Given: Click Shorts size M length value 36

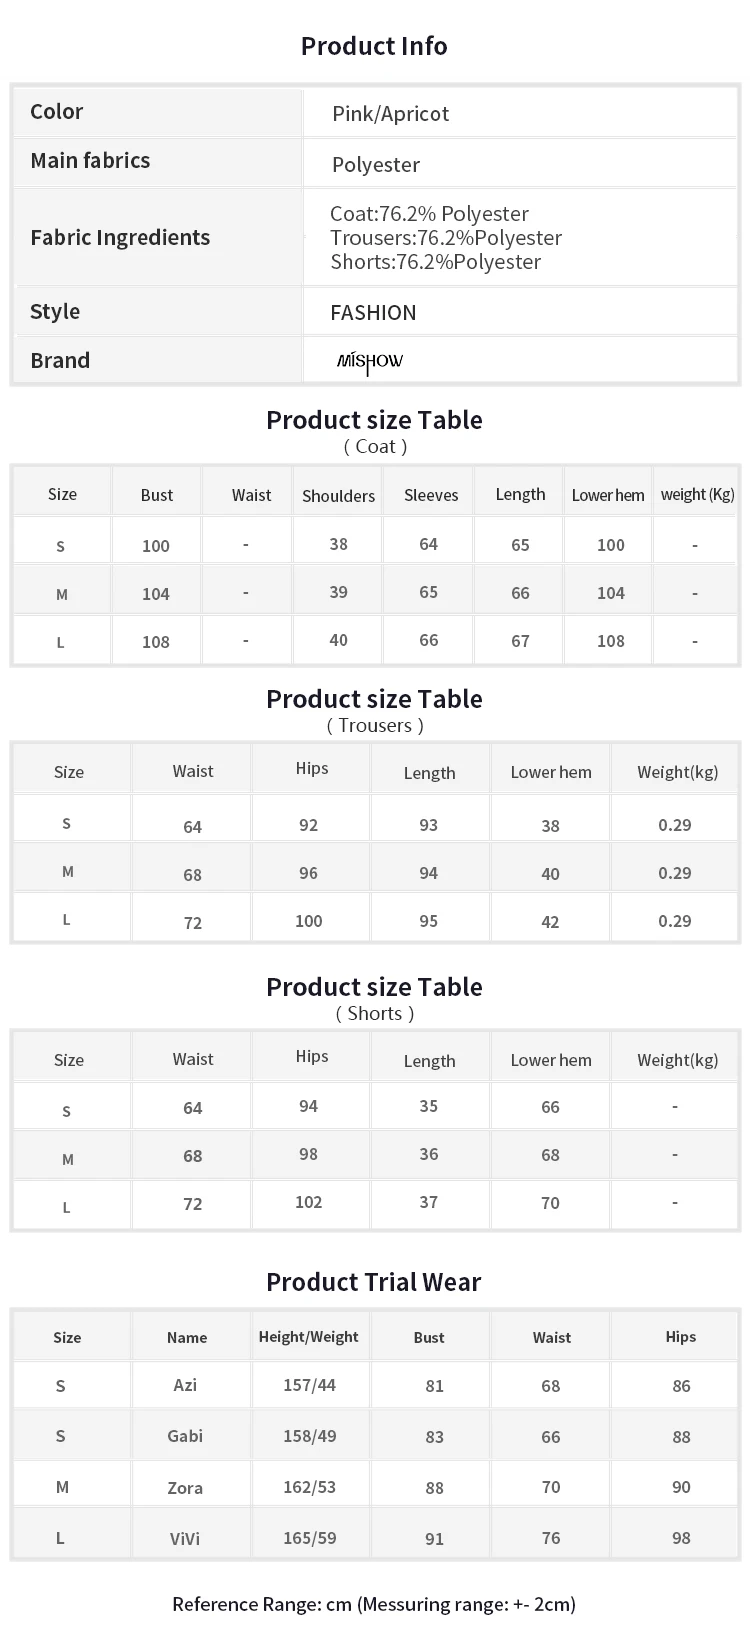Looking at the screenshot, I should (x=428, y=1154).
